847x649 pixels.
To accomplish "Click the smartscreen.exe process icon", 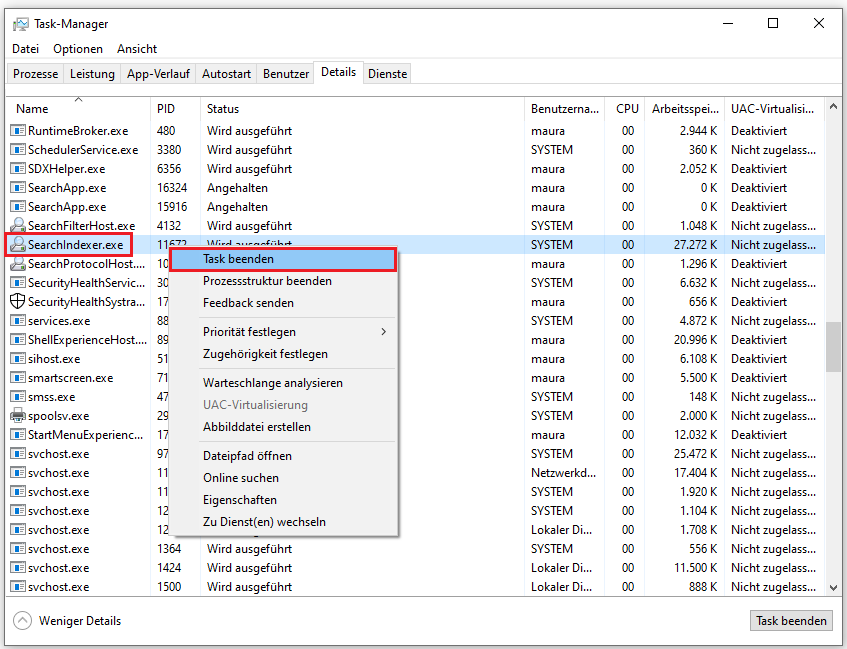I will pyautogui.click(x=17, y=377).
